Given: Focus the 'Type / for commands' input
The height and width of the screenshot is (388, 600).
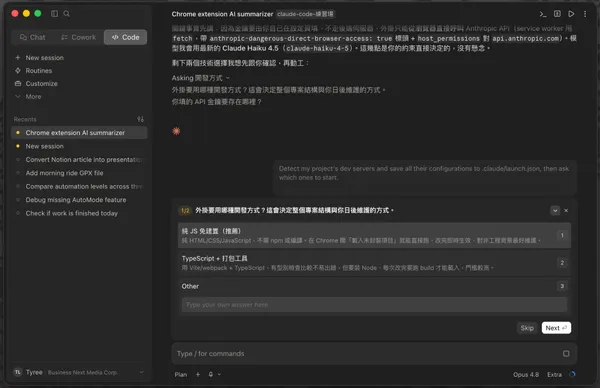Looking at the screenshot, I should click(367, 354).
